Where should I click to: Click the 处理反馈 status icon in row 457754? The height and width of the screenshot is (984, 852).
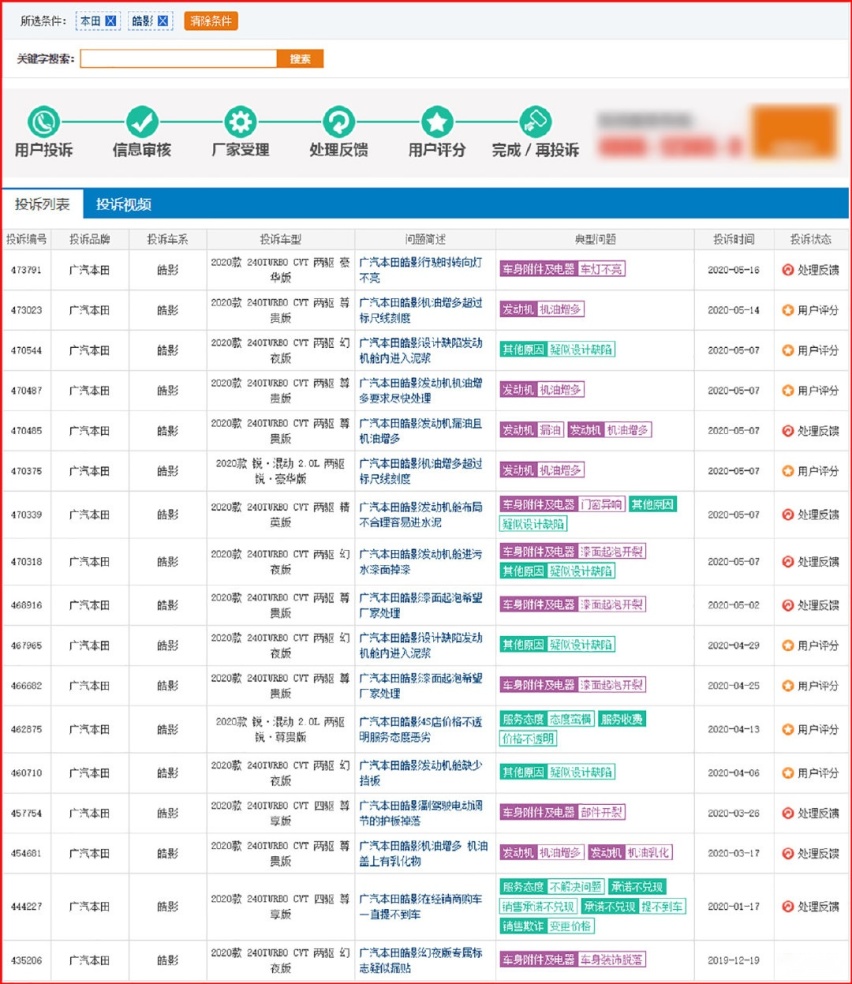pos(788,813)
